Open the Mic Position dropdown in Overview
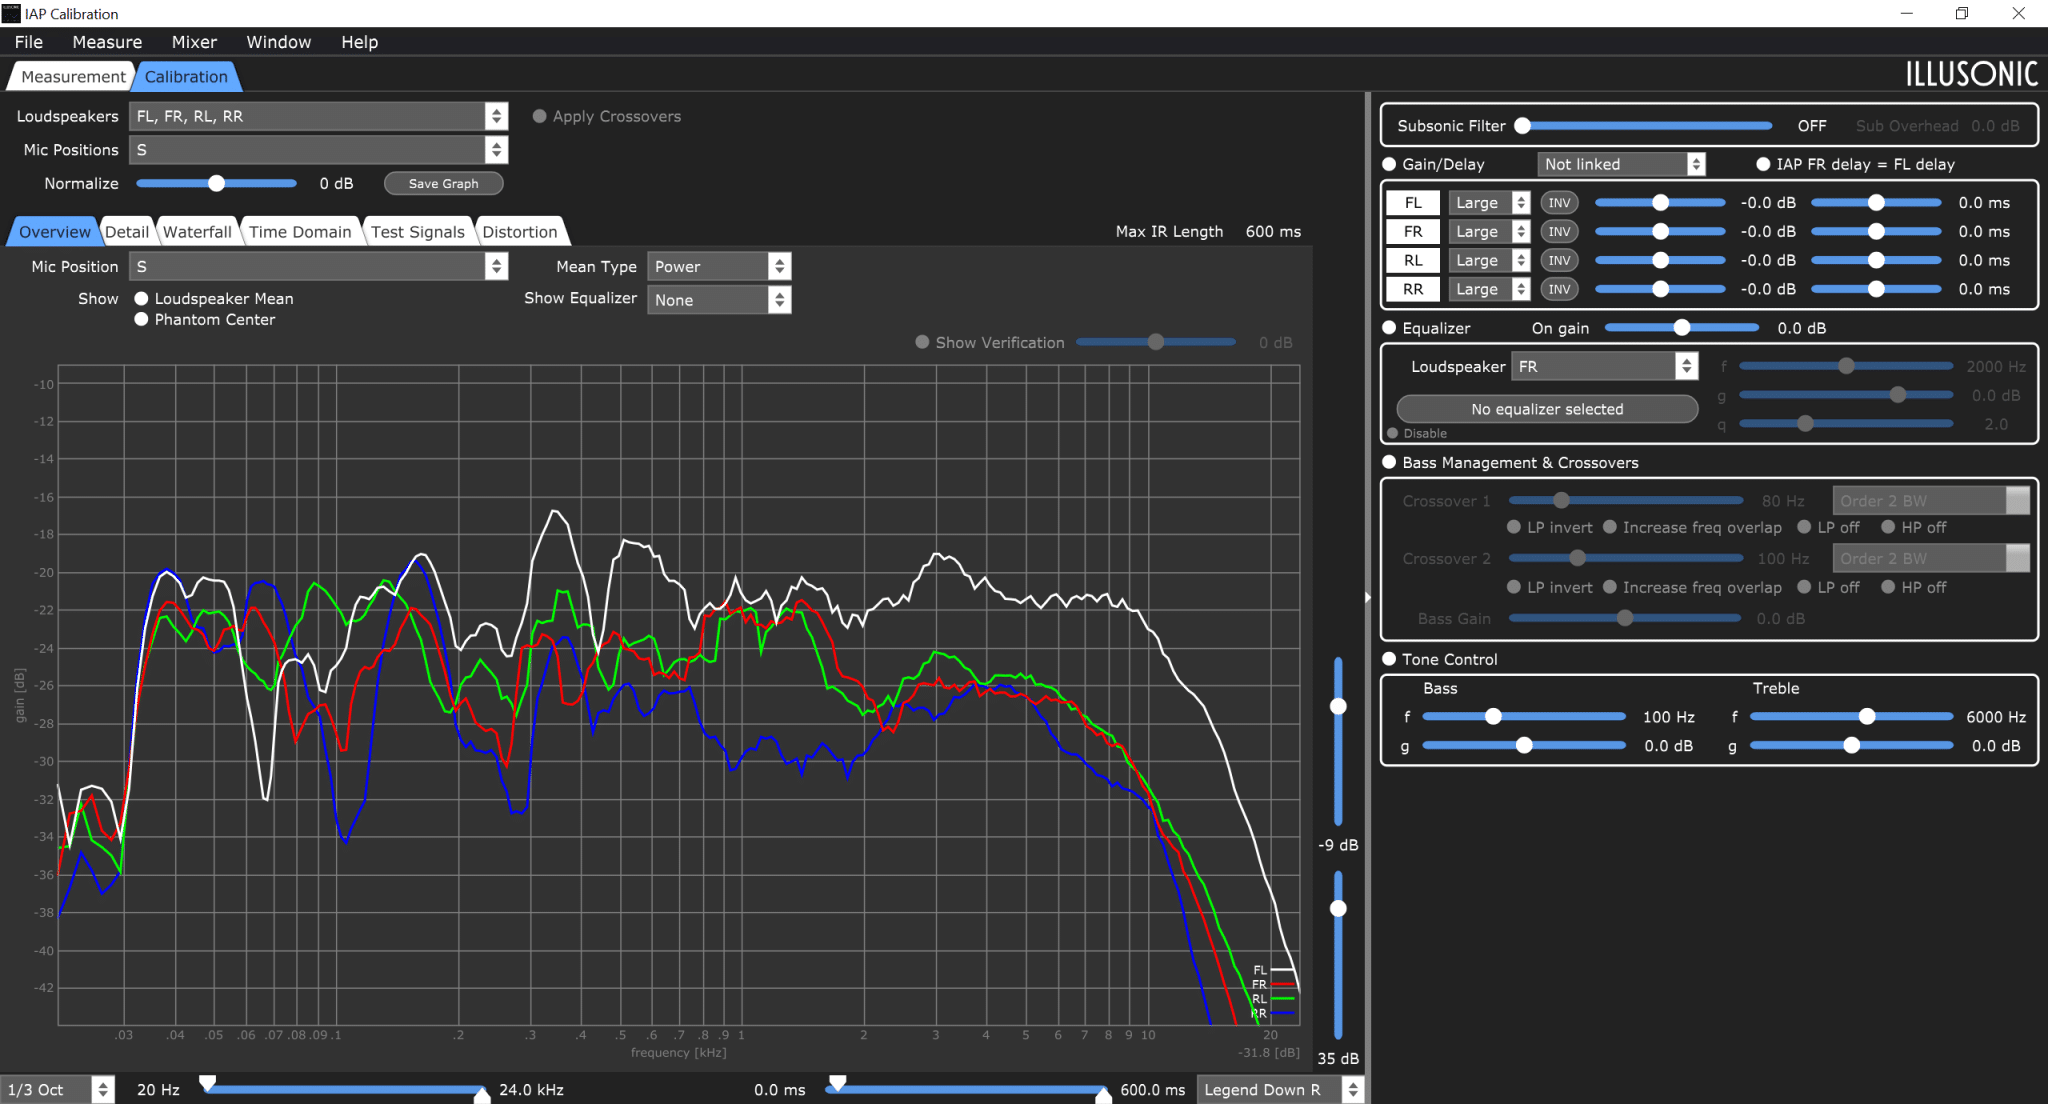 (319, 267)
